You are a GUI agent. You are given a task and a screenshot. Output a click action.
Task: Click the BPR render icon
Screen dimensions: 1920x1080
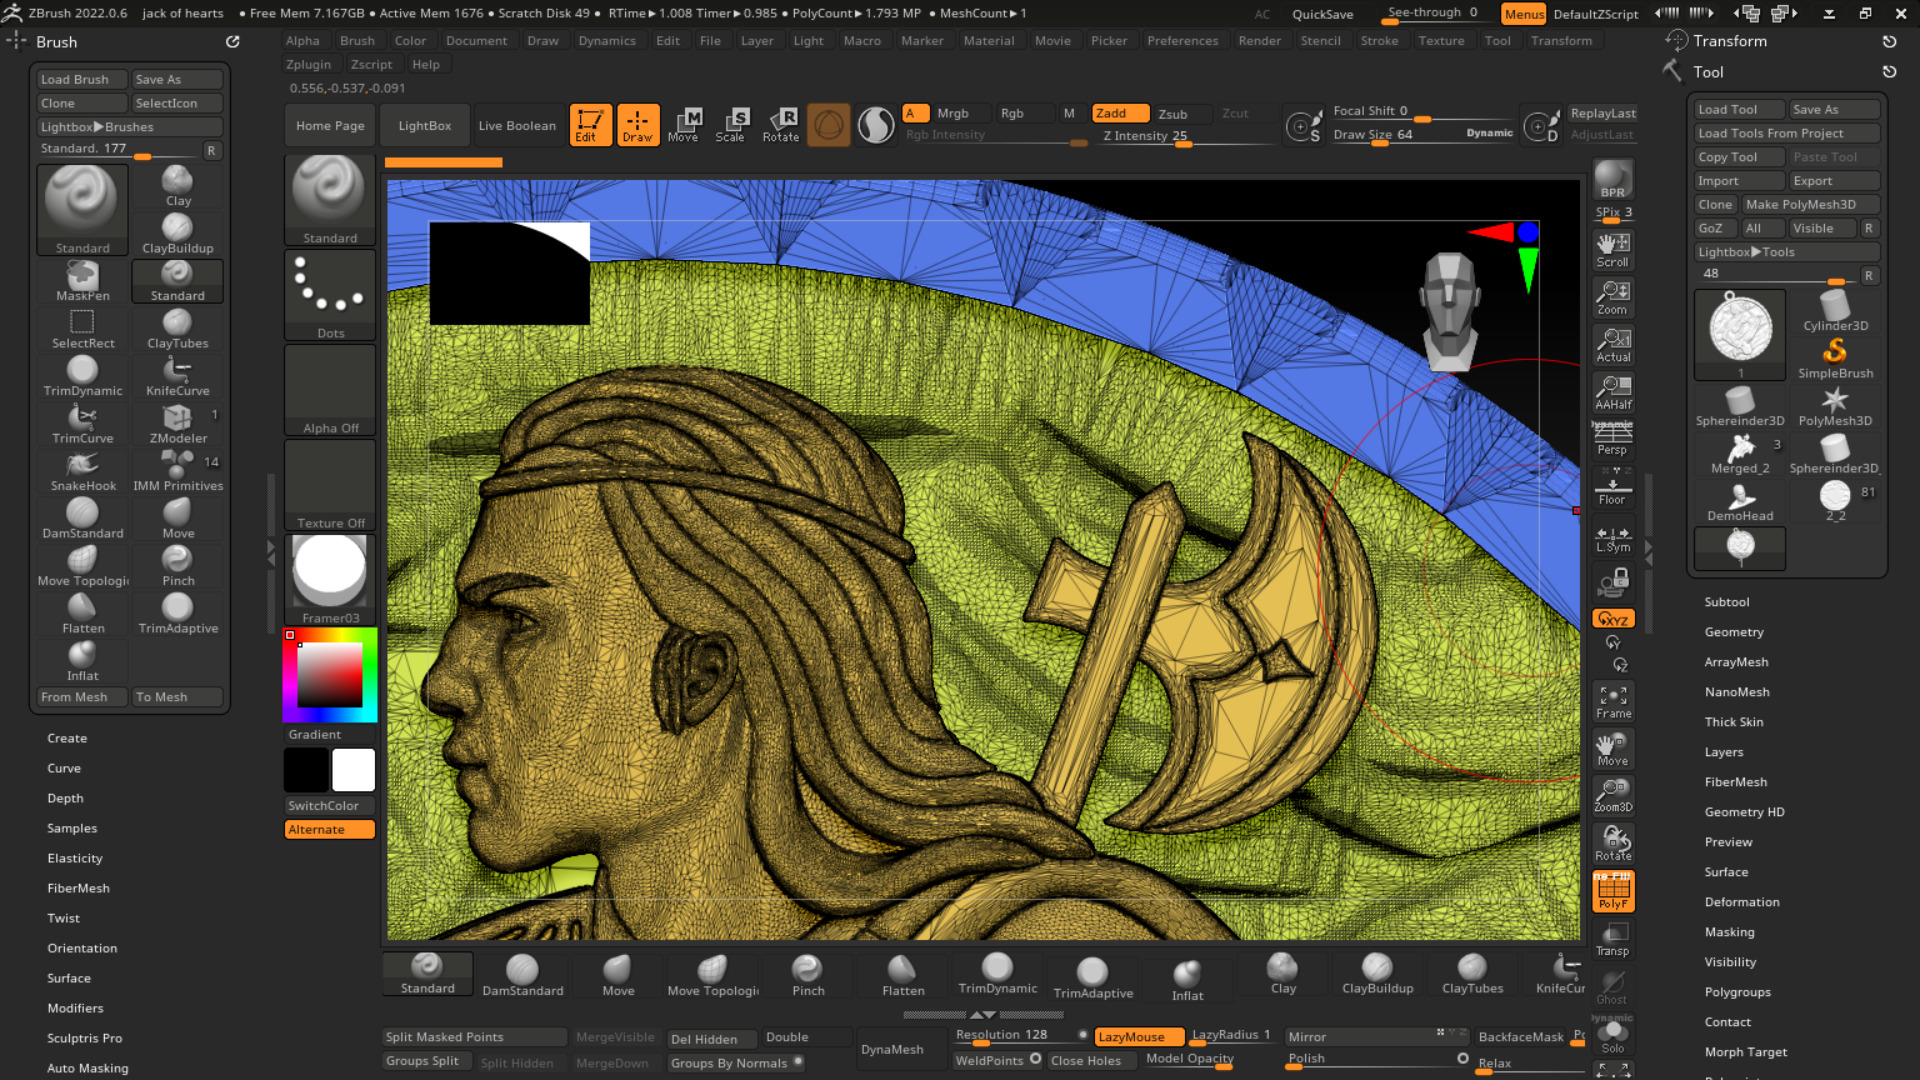[1612, 180]
